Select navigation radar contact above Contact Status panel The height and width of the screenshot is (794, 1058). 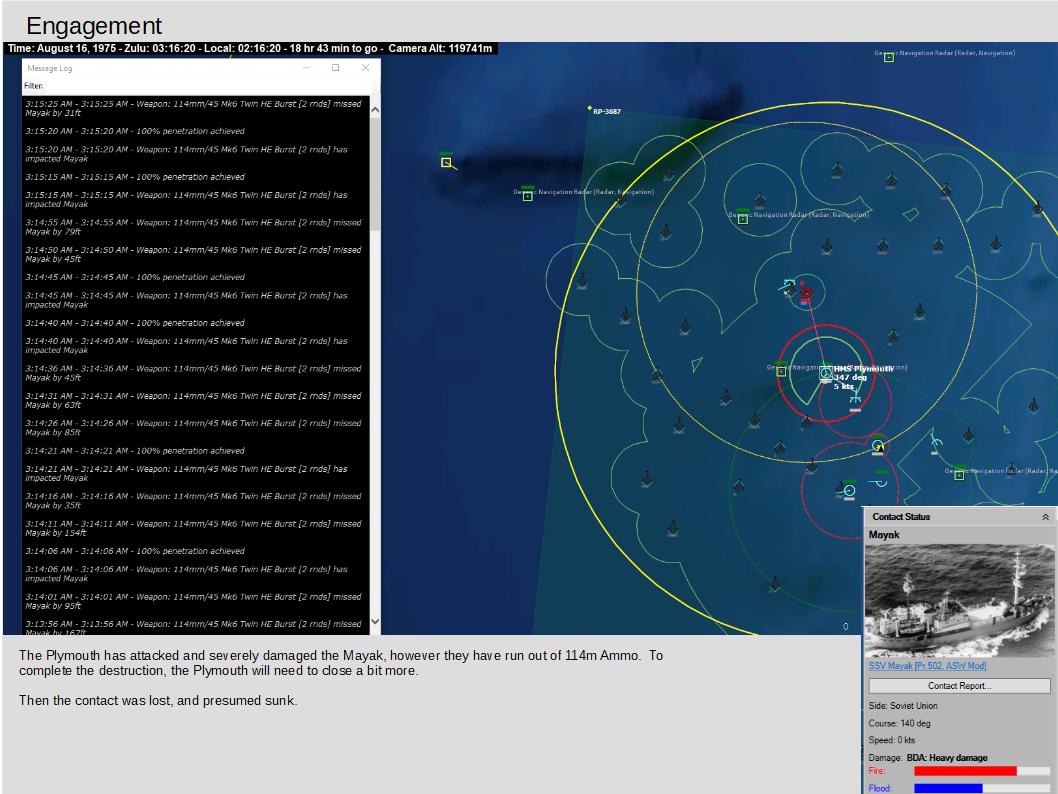click(959, 474)
